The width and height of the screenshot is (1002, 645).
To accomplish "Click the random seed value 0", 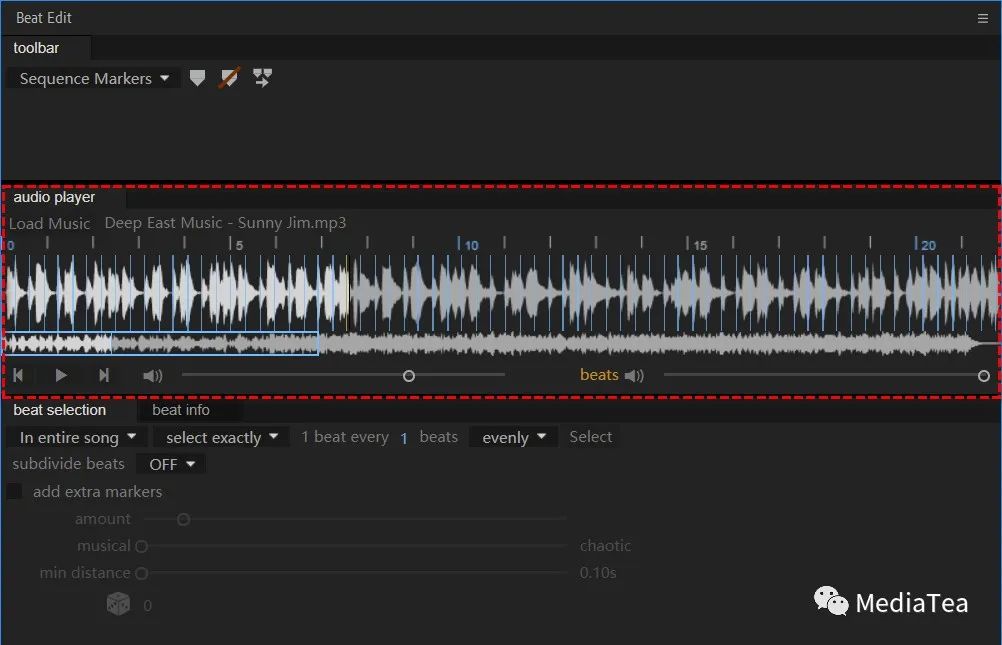I will [148, 605].
